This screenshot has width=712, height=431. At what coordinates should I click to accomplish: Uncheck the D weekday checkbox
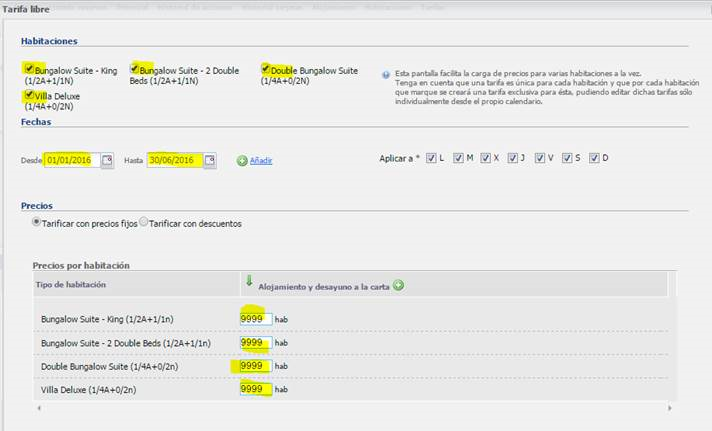coord(594,158)
